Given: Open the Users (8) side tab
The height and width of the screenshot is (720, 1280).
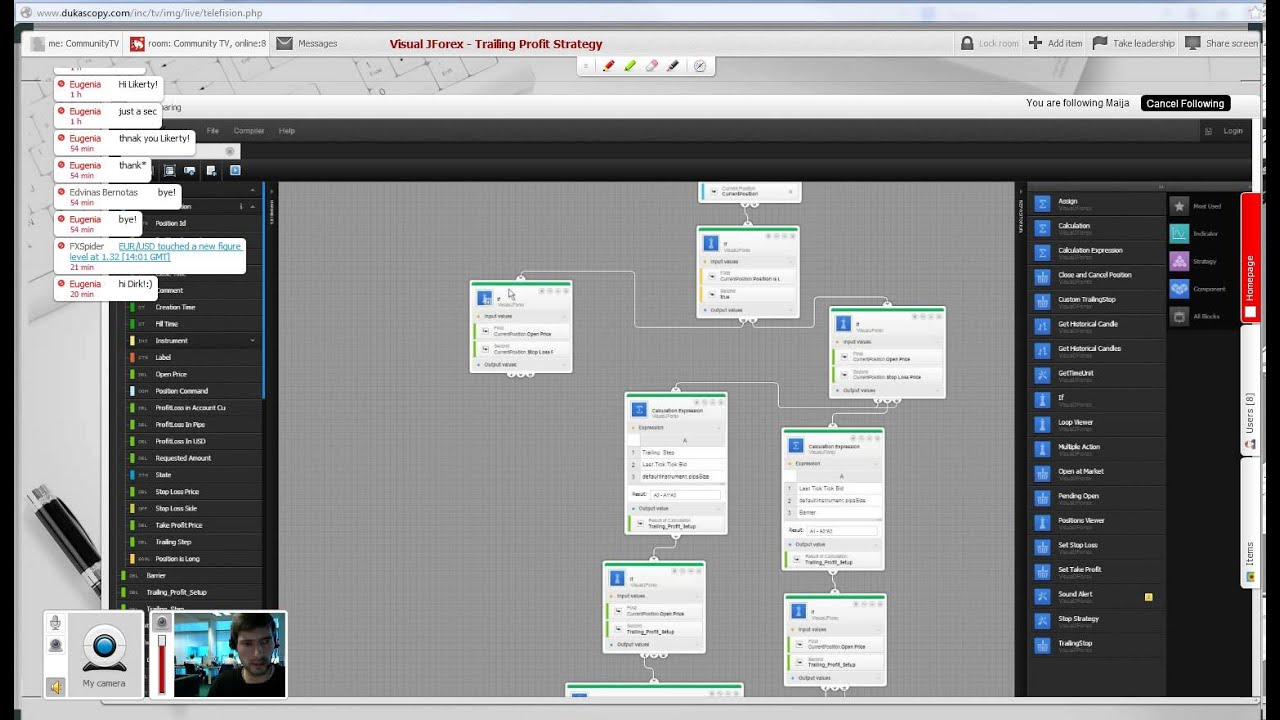Looking at the screenshot, I should point(1250,391).
